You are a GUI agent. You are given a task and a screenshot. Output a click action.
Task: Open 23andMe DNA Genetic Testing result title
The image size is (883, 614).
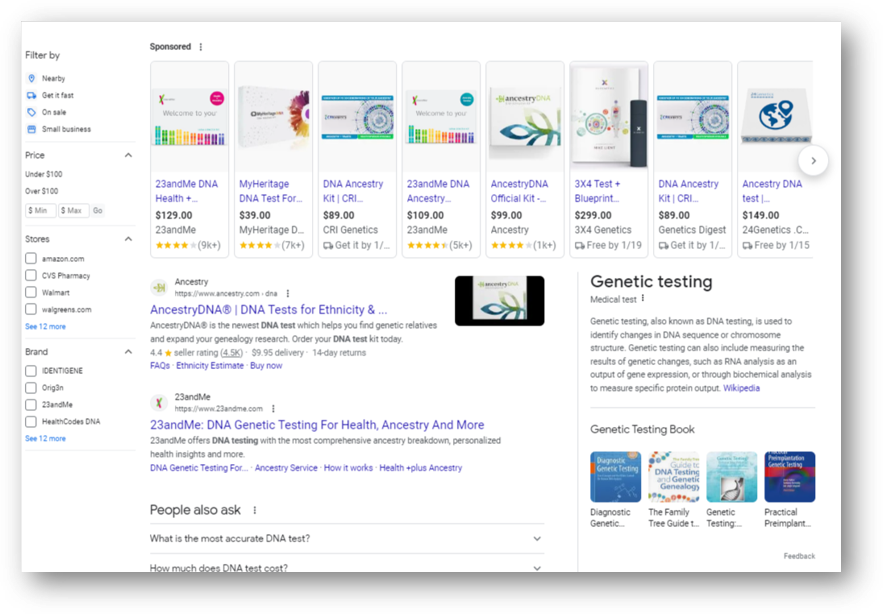[317, 425]
